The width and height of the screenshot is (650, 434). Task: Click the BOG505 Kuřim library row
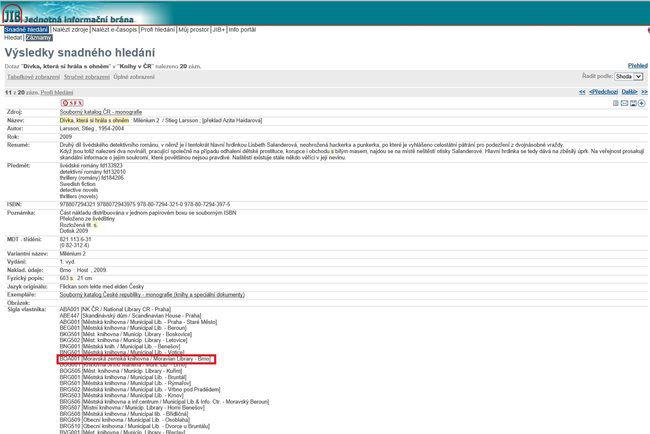tap(121, 371)
